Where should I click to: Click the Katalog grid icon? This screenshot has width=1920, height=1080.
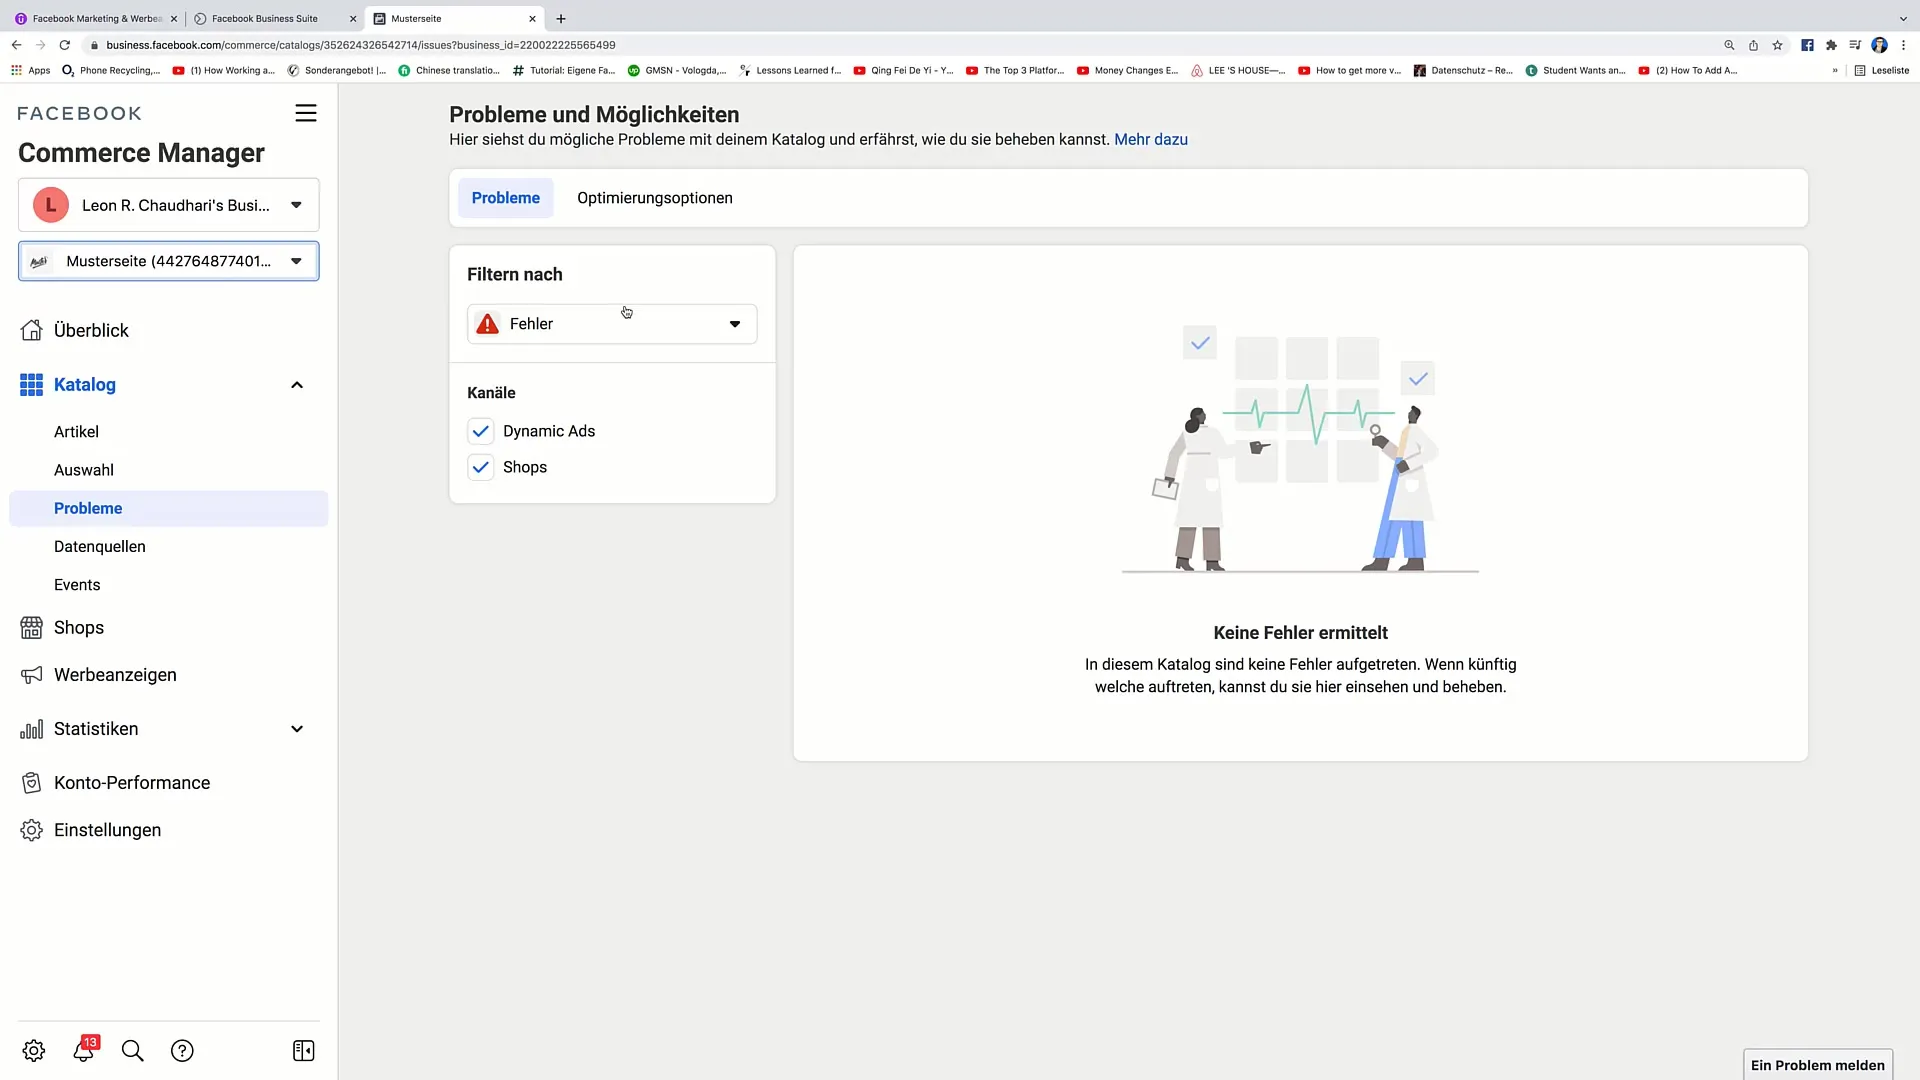coord(32,385)
